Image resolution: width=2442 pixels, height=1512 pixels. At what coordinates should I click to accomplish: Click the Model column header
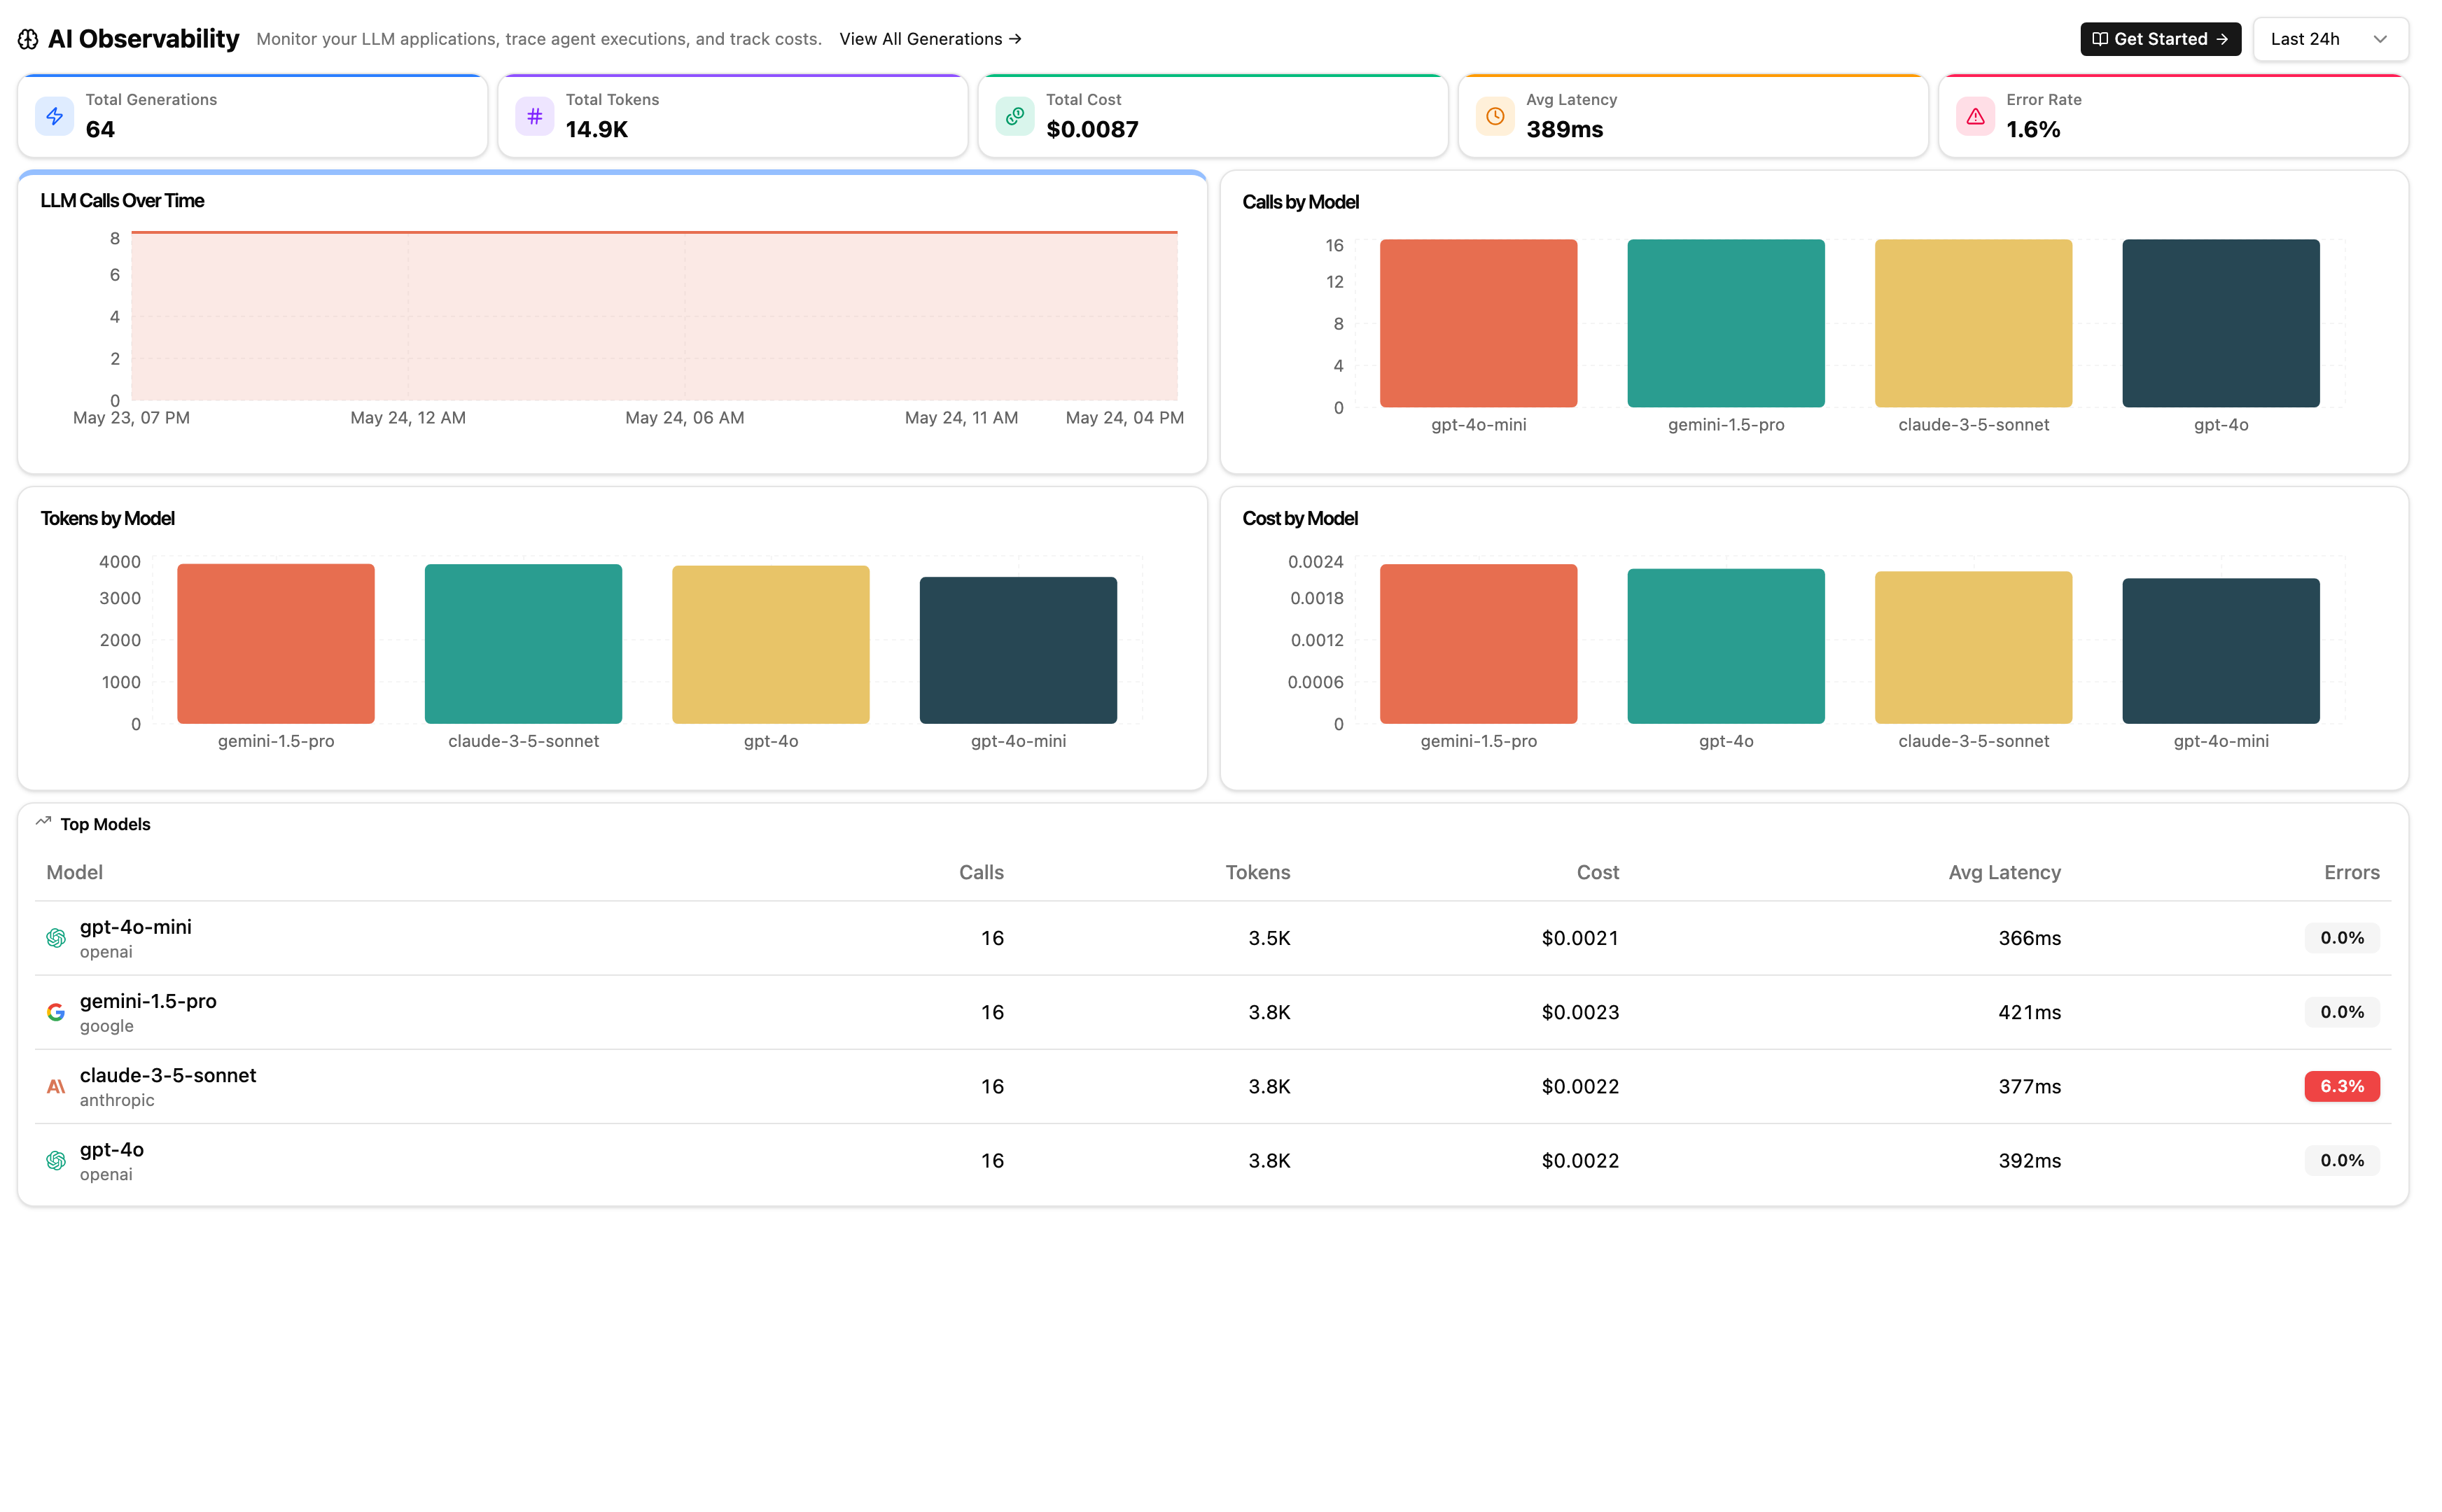click(75, 872)
